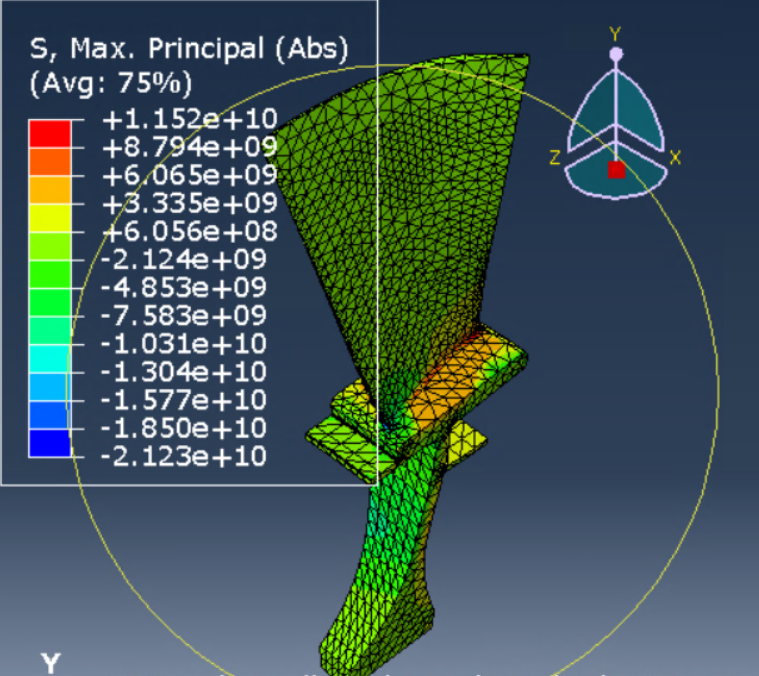Click the legend value -1.031e+10
Viewport: 759px width, 676px height.
[x=183, y=344]
